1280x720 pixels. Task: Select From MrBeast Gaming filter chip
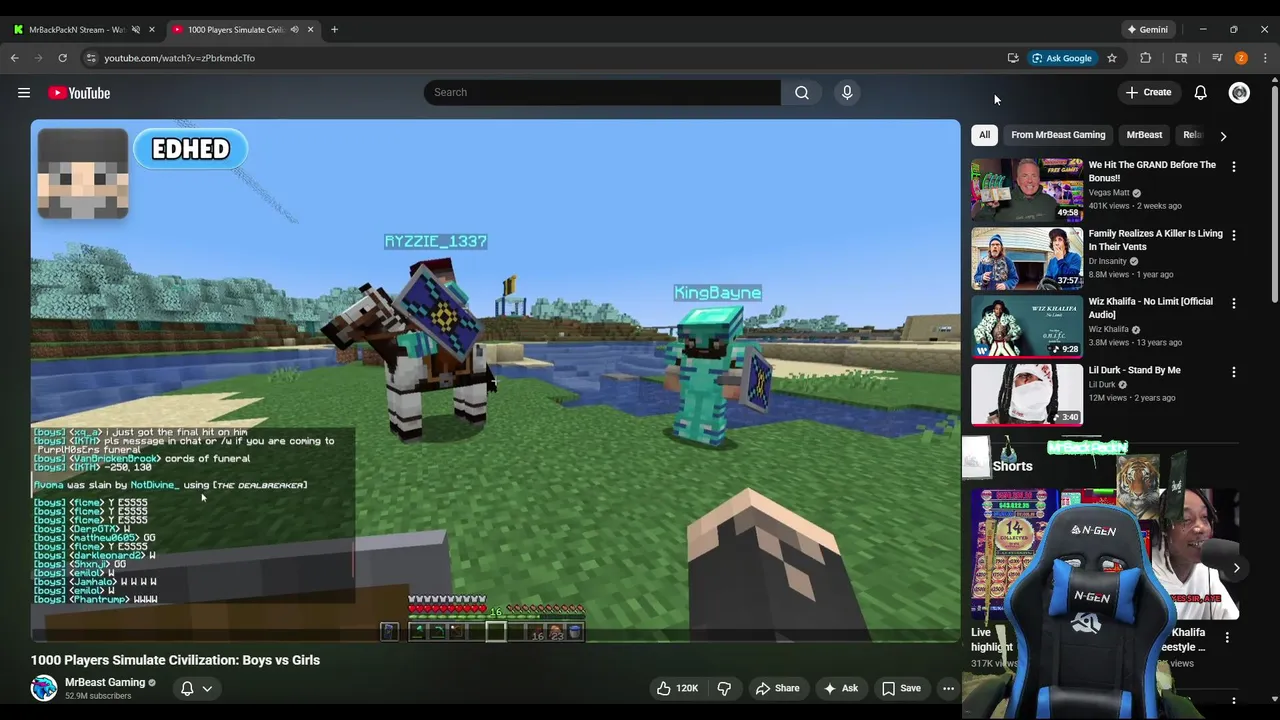[x=1058, y=135]
